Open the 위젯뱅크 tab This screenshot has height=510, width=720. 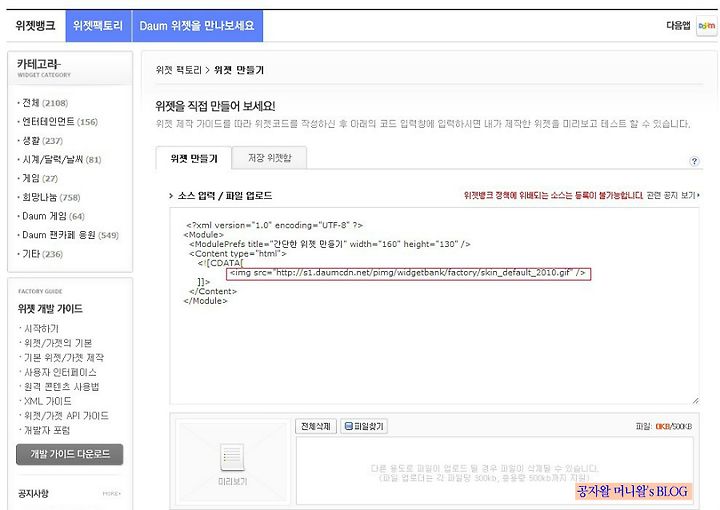[35, 25]
